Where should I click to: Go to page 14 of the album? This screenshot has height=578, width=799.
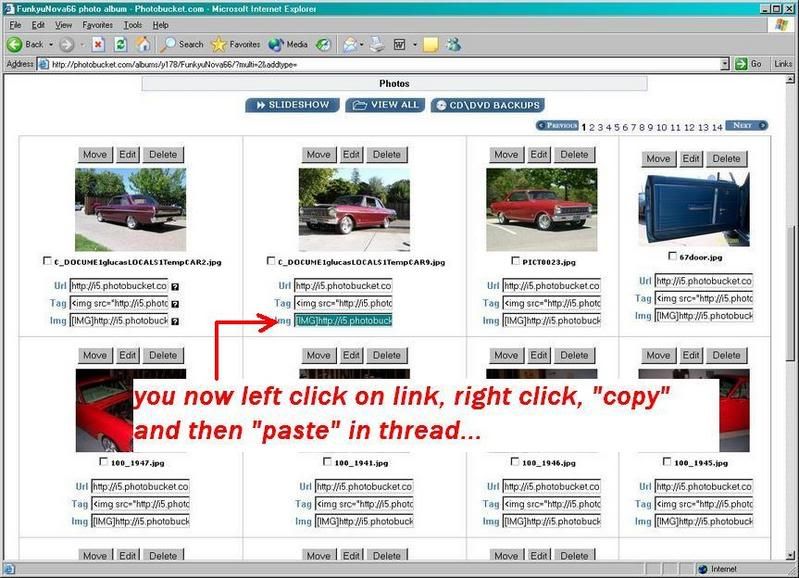[717, 127]
